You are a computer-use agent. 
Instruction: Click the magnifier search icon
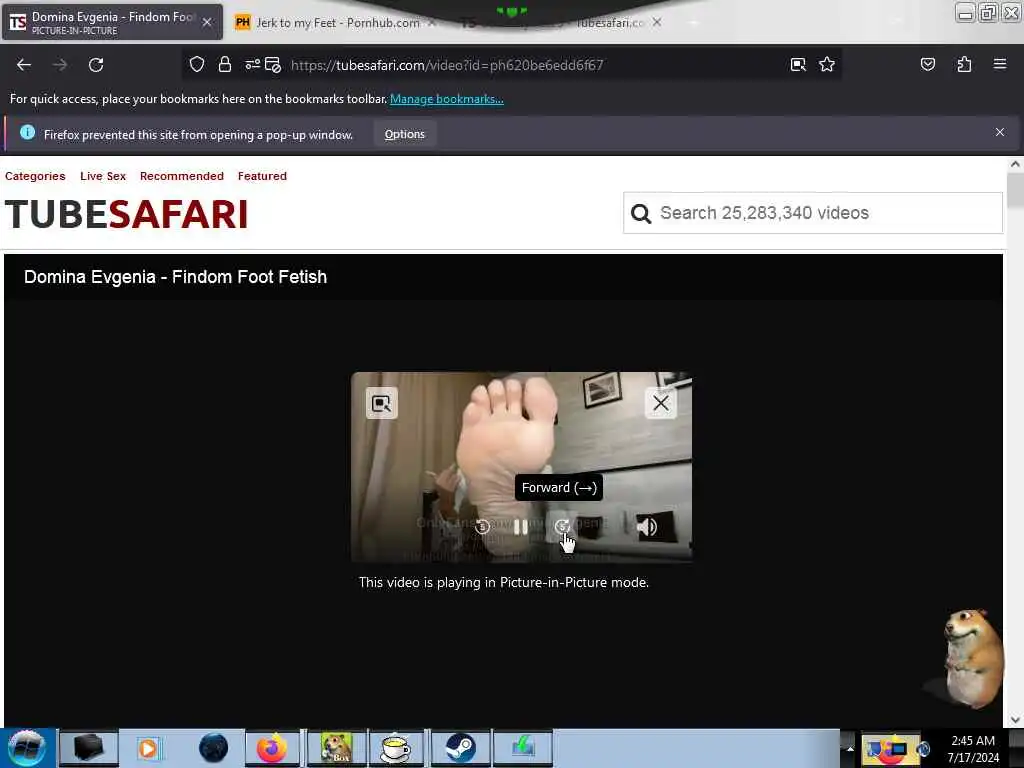(x=641, y=214)
